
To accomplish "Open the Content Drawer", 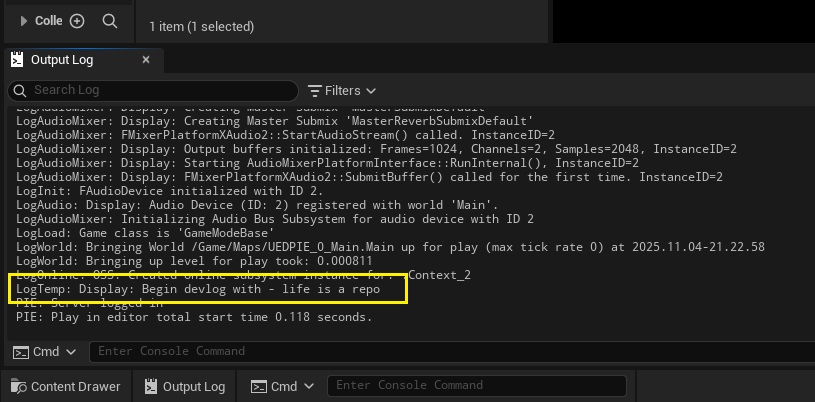I will [65, 386].
